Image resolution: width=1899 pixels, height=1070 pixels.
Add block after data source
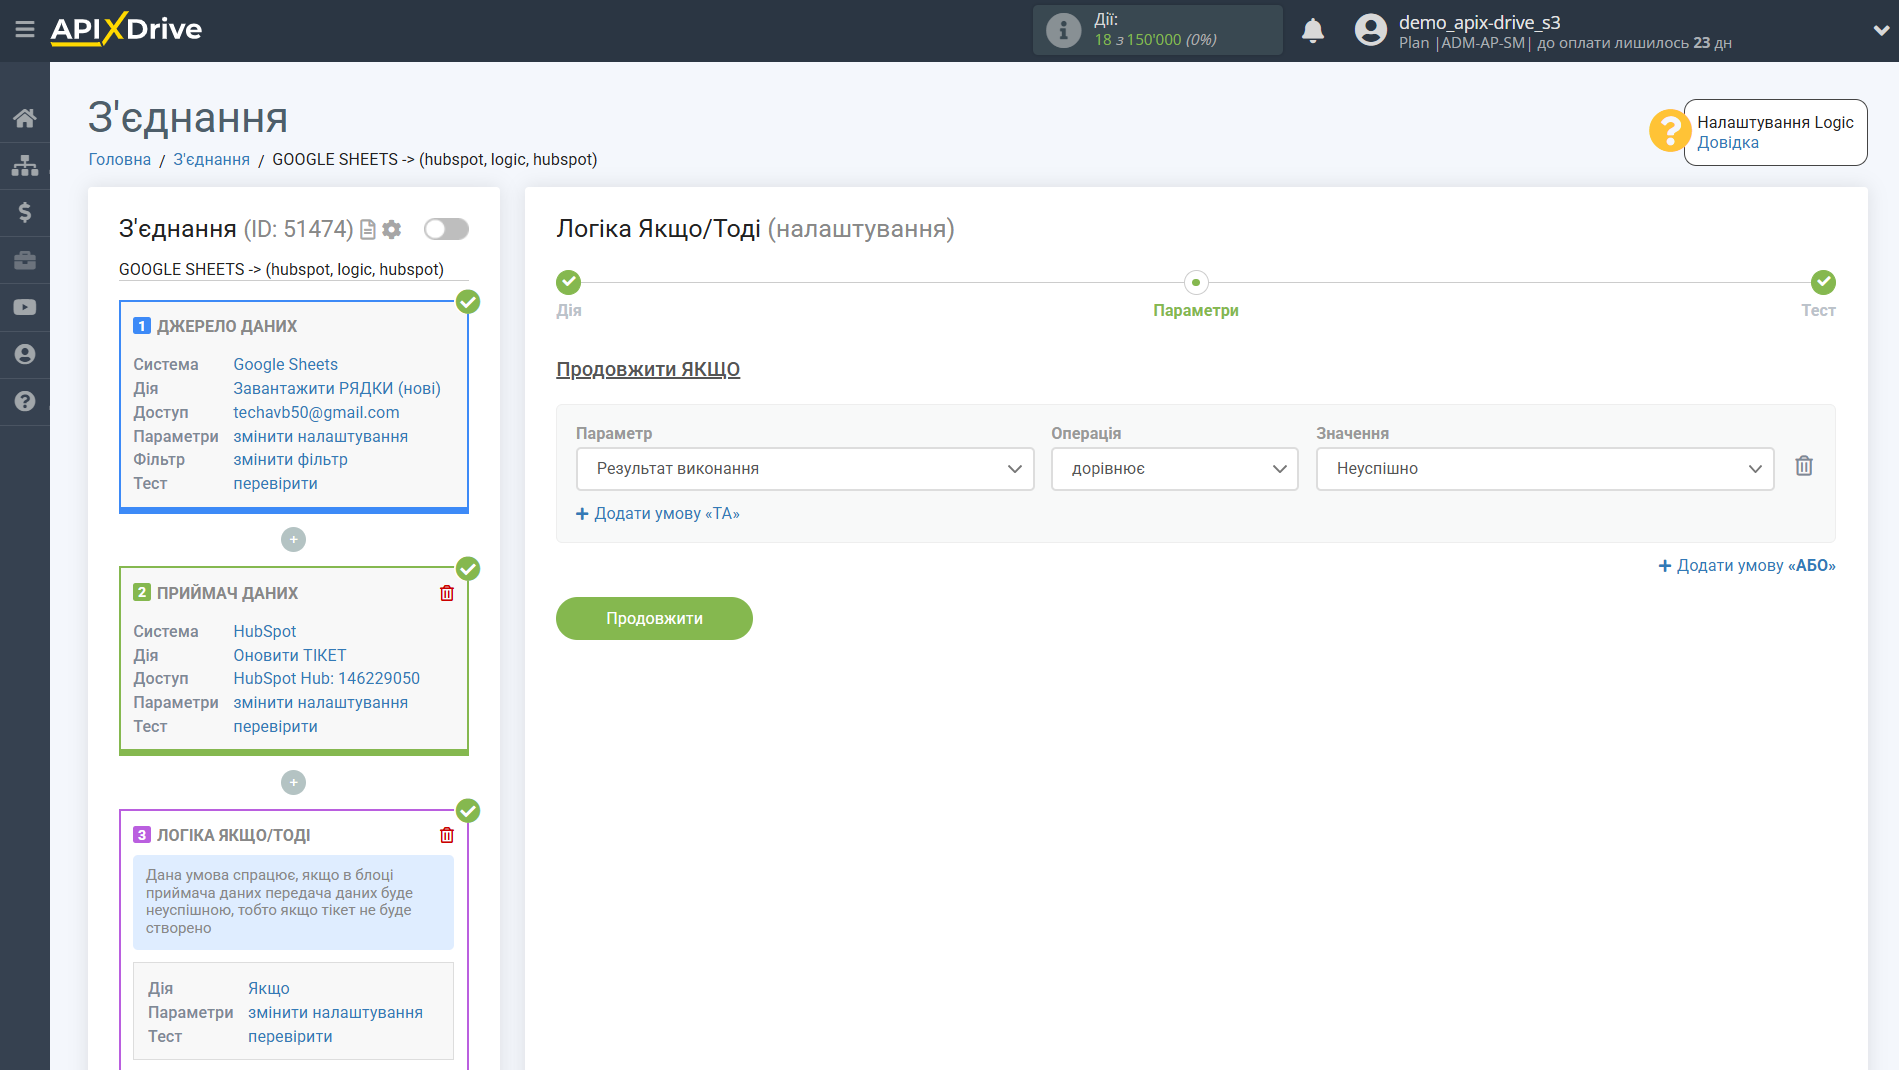tap(293, 540)
